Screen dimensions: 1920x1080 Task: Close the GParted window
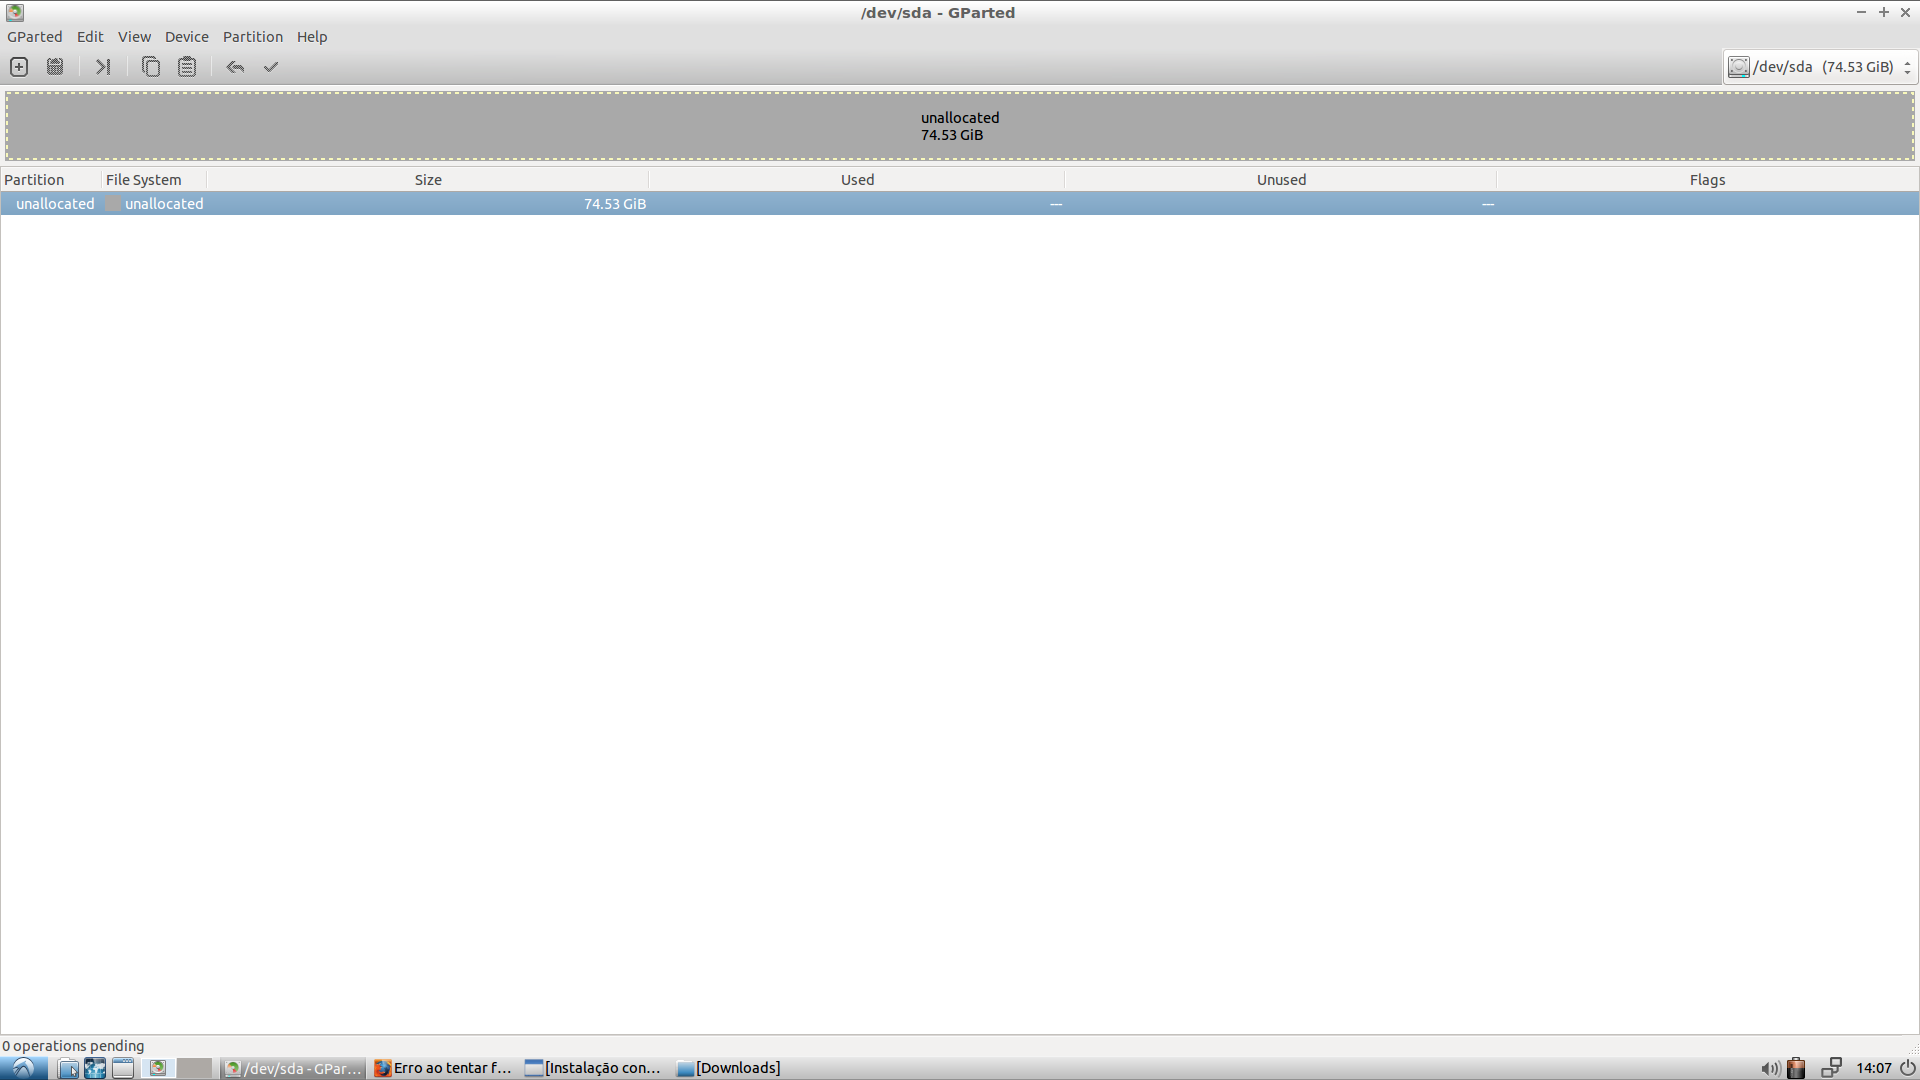(x=1906, y=12)
